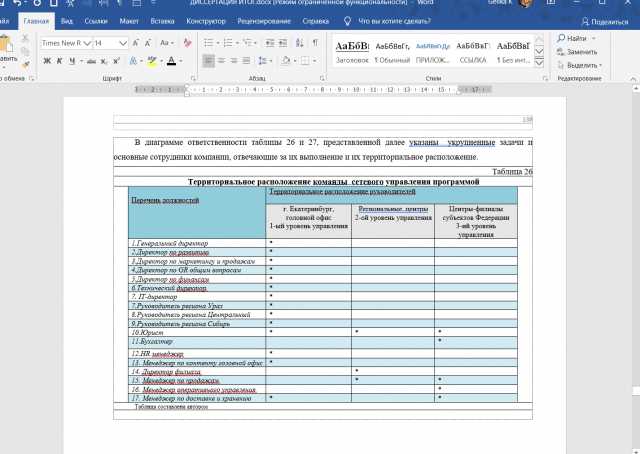Collapse the ribbon with the arrow
Viewport: 640px width, 454px height.
(633, 78)
